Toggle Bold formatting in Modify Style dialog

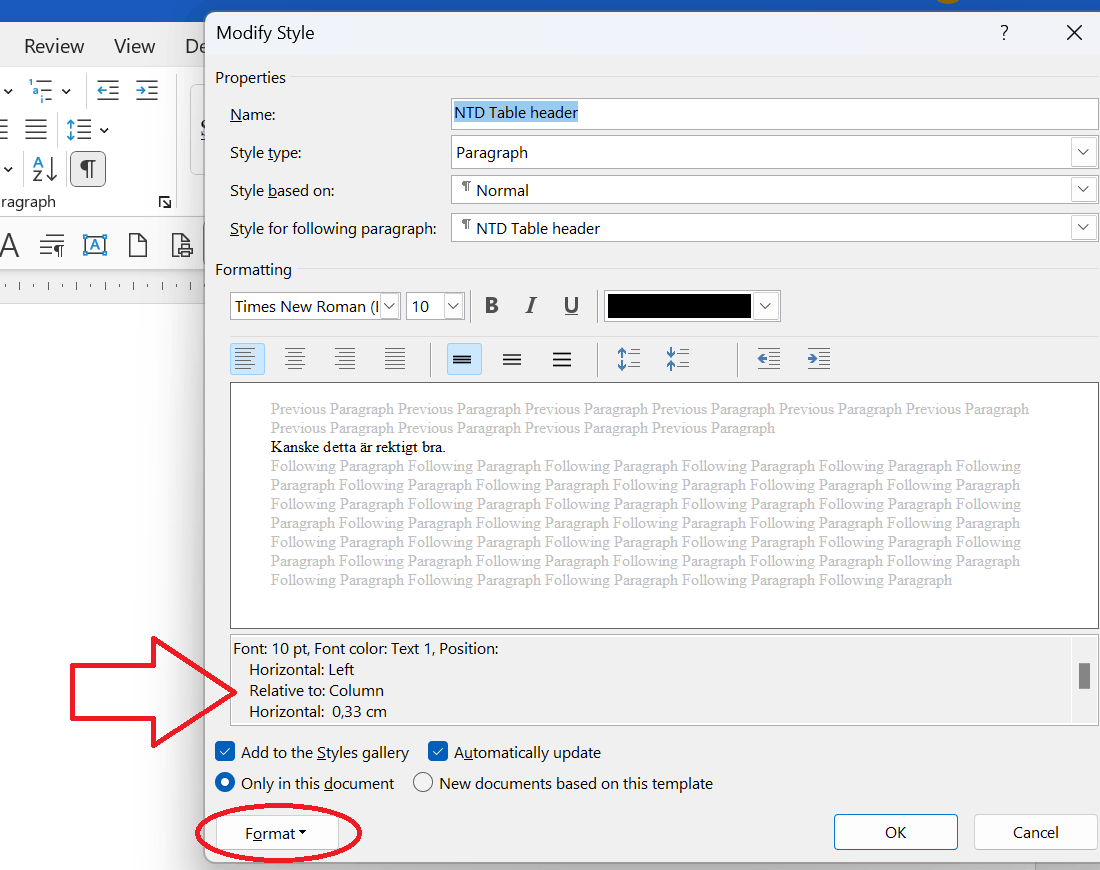click(x=492, y=306)
